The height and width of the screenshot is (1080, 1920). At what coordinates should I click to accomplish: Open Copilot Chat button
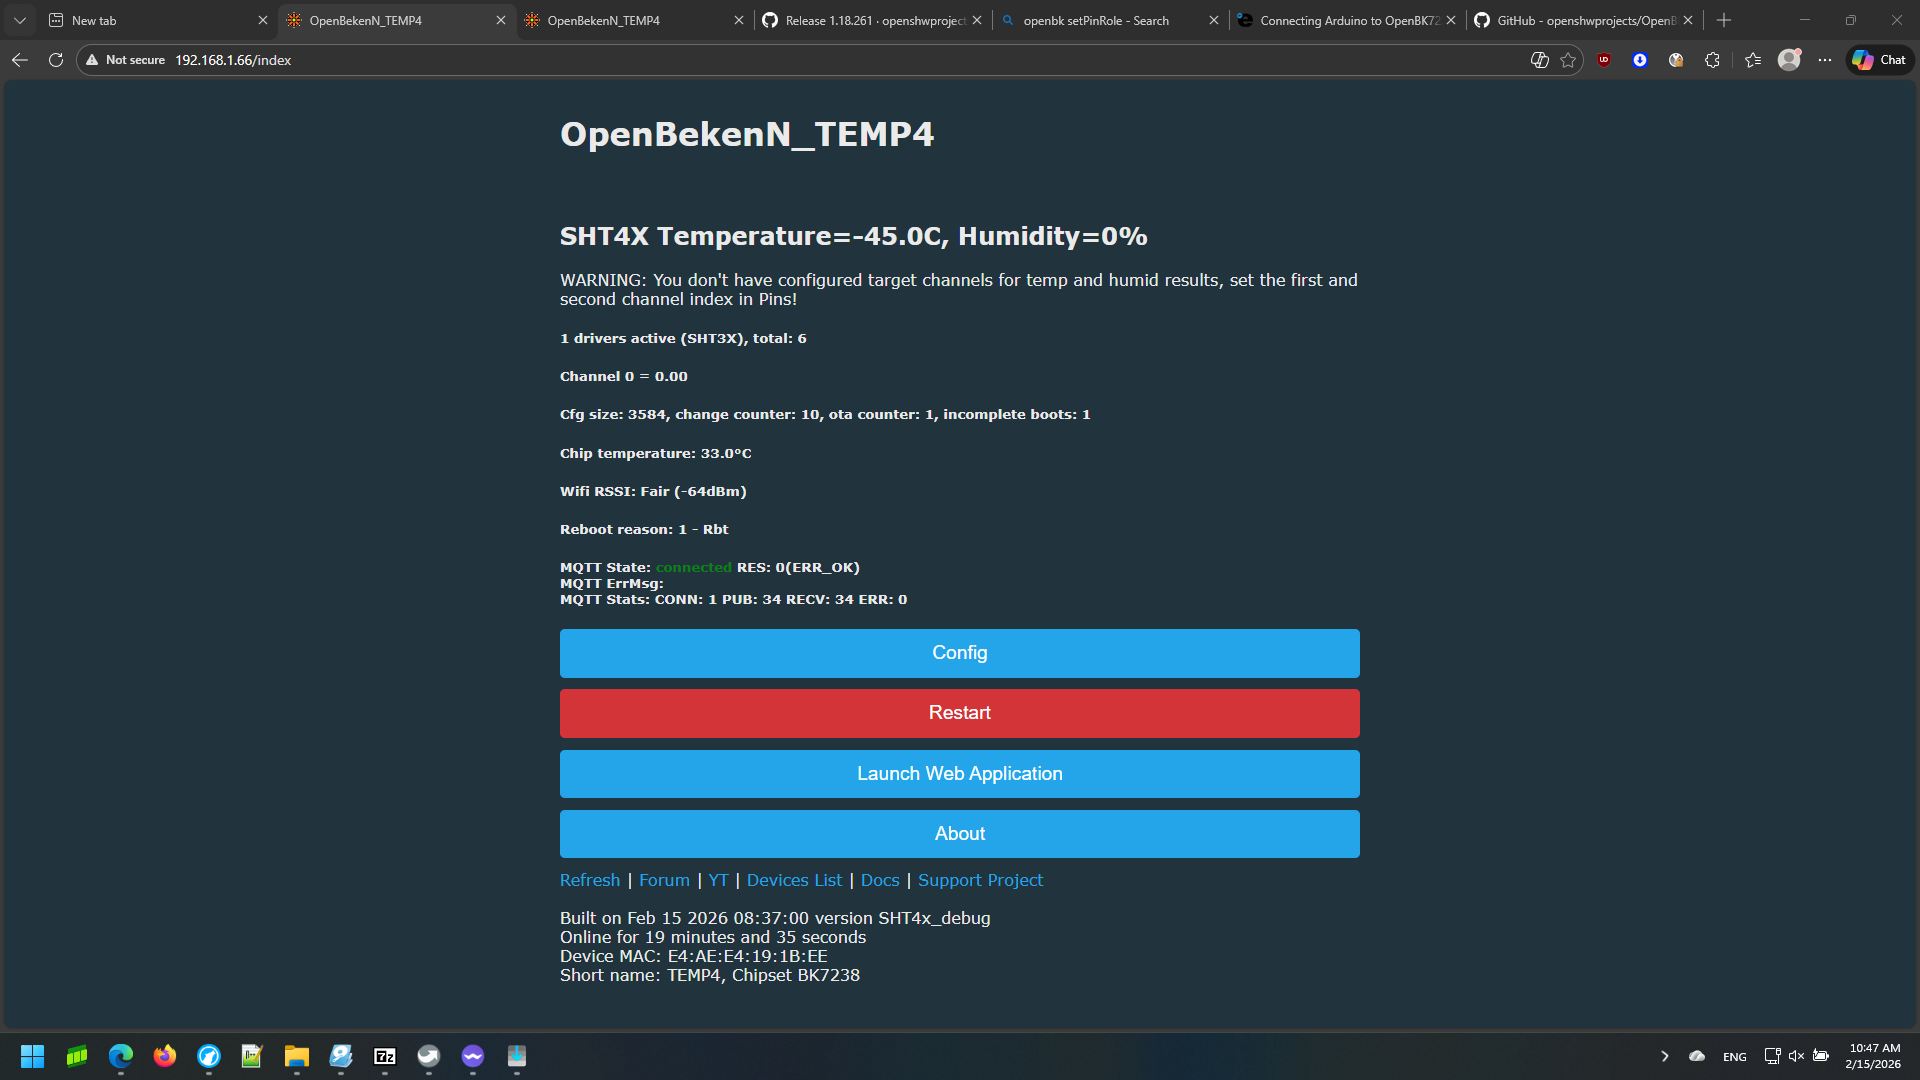click(1879, 60)
